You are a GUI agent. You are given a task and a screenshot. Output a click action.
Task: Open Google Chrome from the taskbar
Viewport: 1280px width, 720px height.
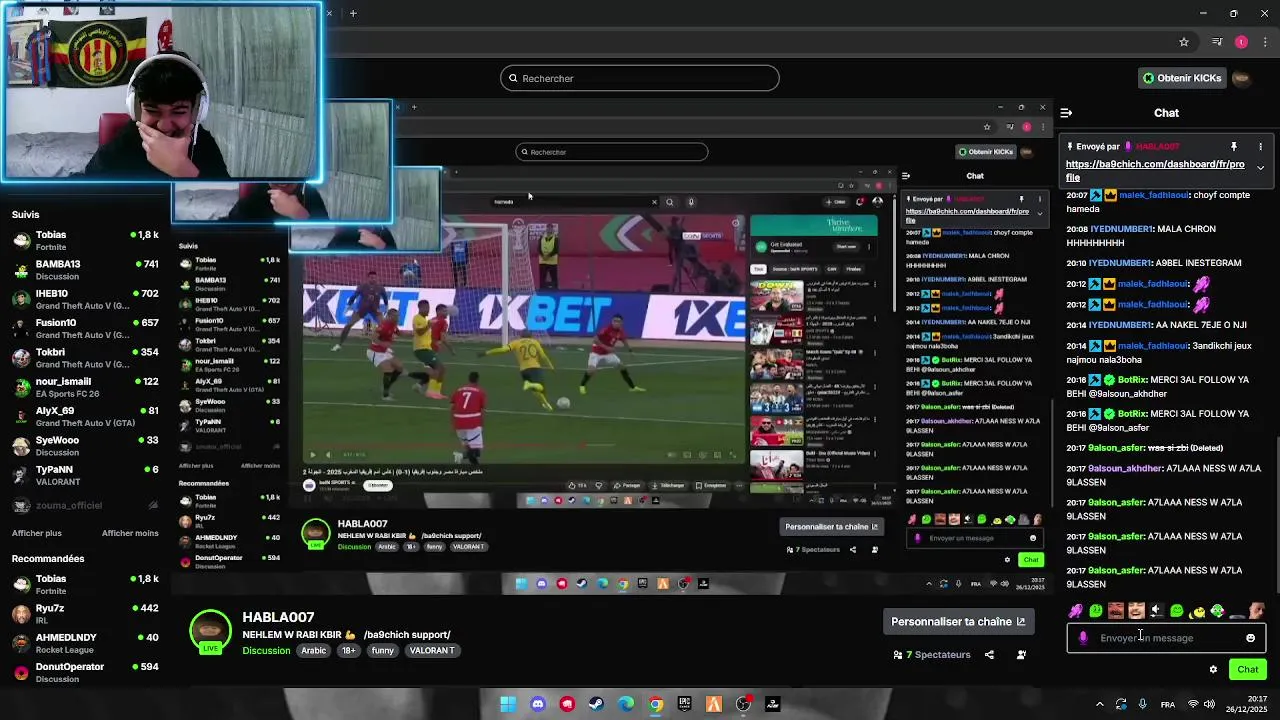coord(655,704)
